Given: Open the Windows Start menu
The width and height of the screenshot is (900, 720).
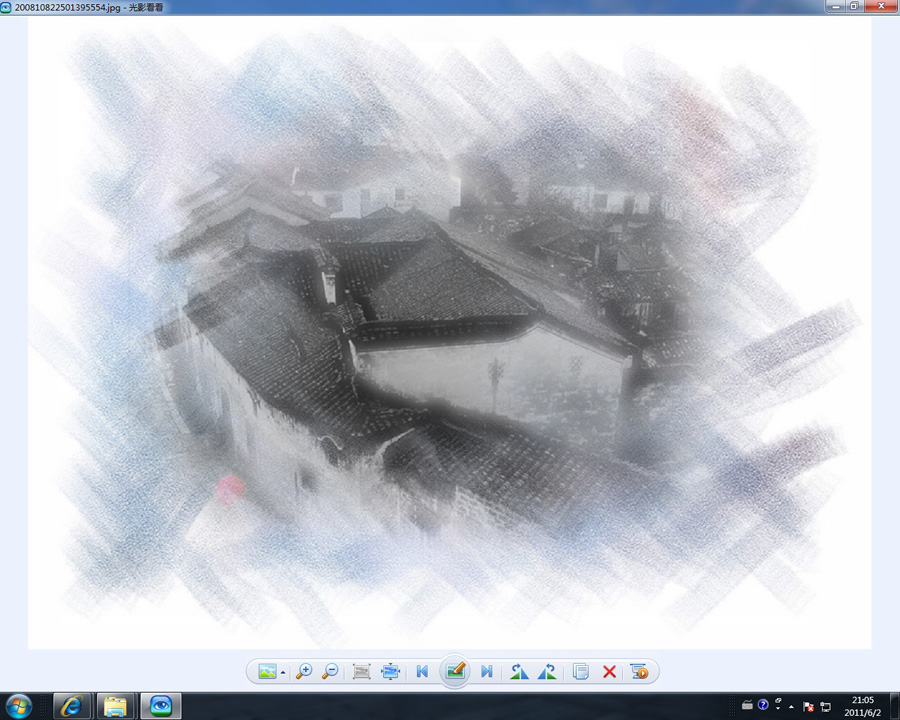Looking at the screenshot, I should point(19,706).
